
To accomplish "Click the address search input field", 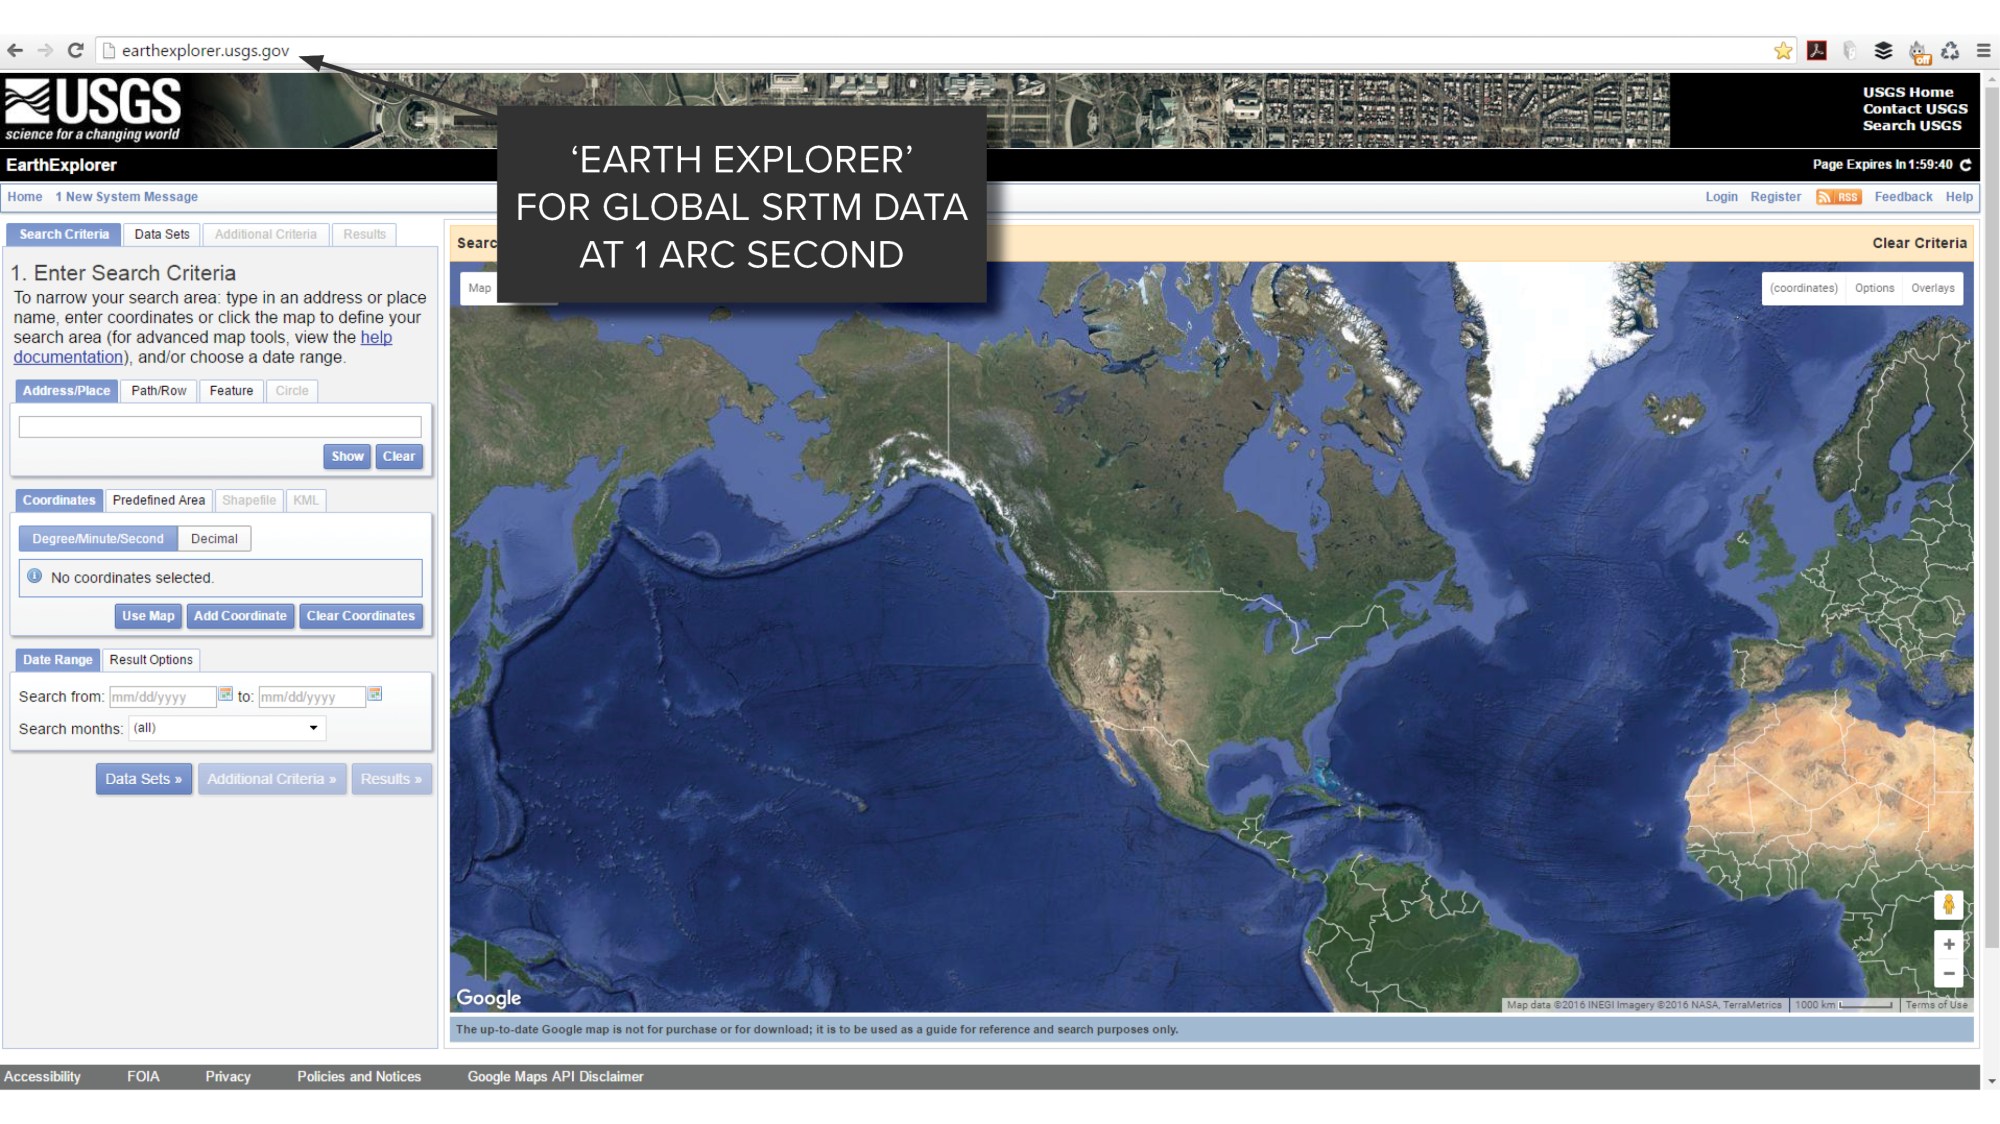I will (x=219, y=426).
